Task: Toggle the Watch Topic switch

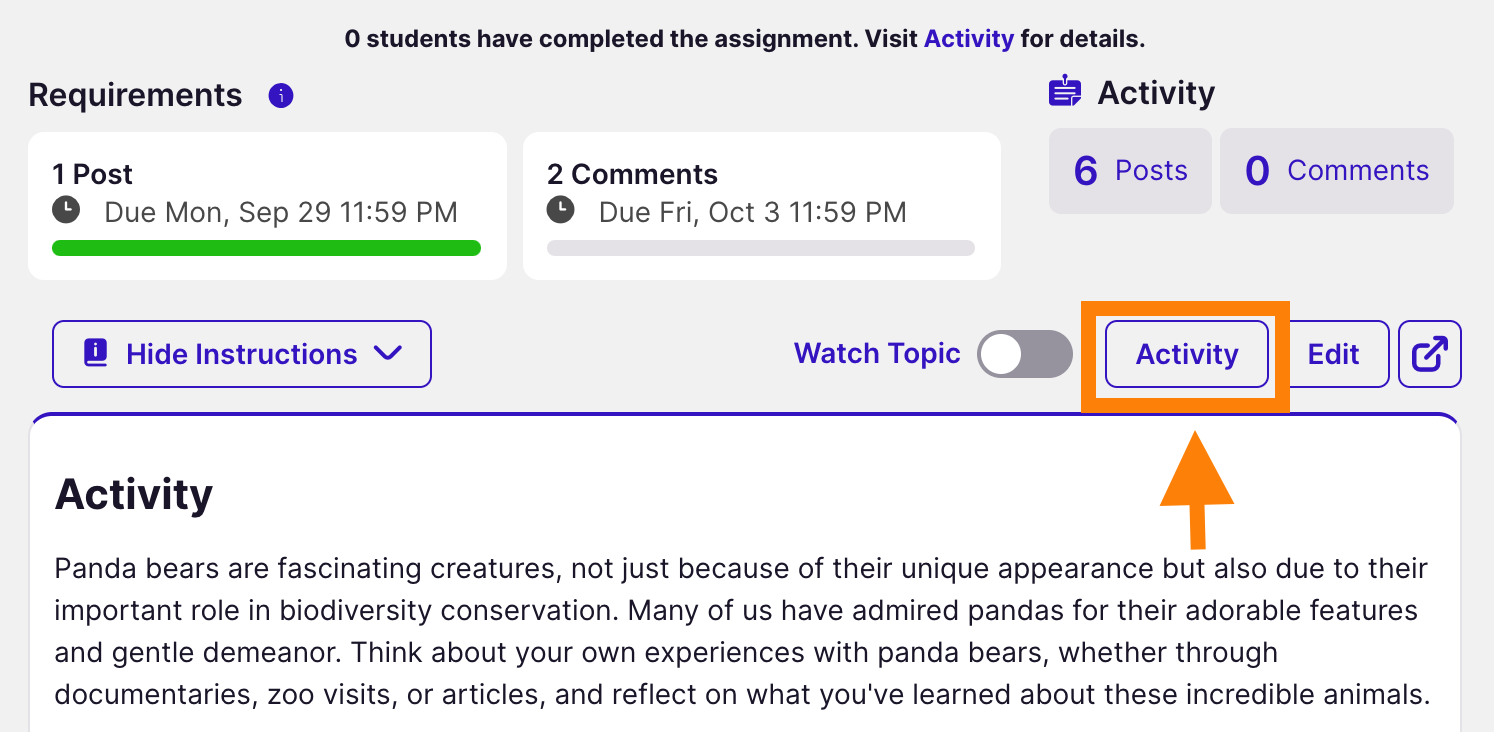Action: tap(1024, 354)
